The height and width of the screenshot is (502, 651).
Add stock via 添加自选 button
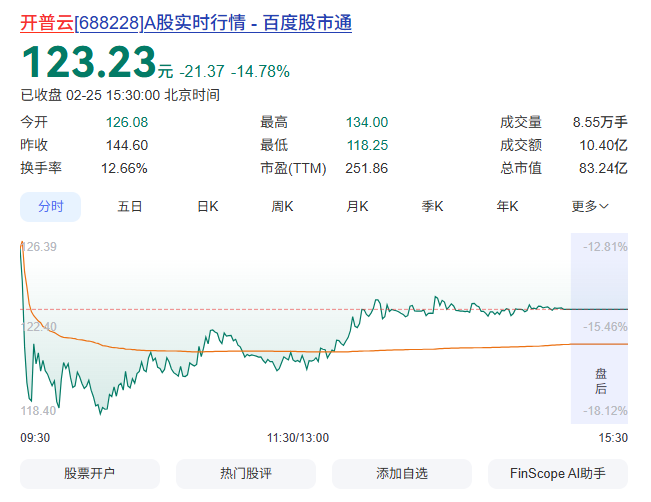point(402,473)
